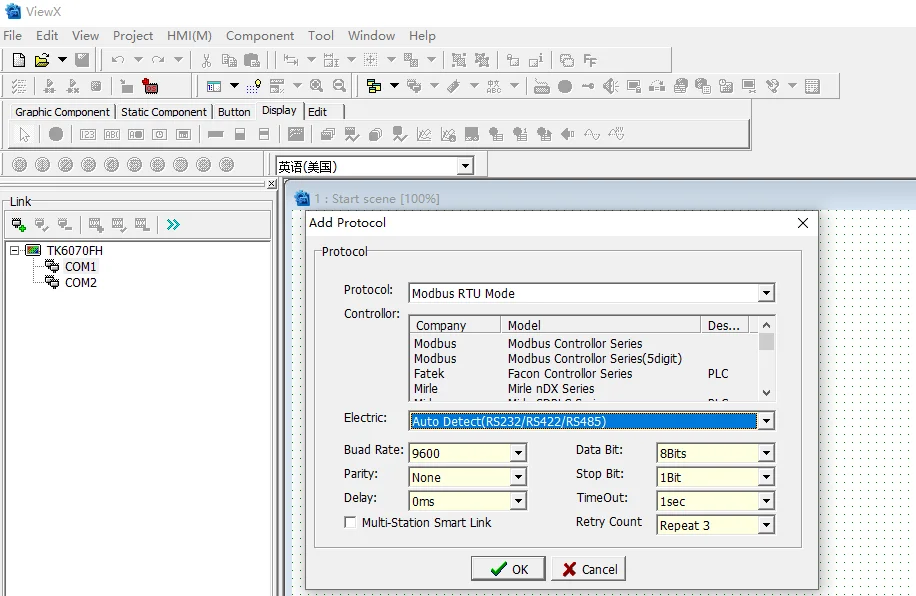Select COM2 in the Link tree
This screenshot has height=596, width=916.
point(80,282)
